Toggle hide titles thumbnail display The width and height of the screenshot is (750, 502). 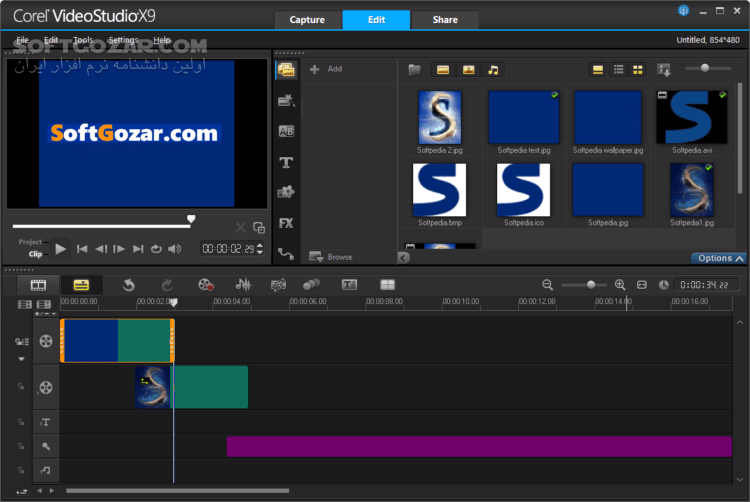pos(597,70)
